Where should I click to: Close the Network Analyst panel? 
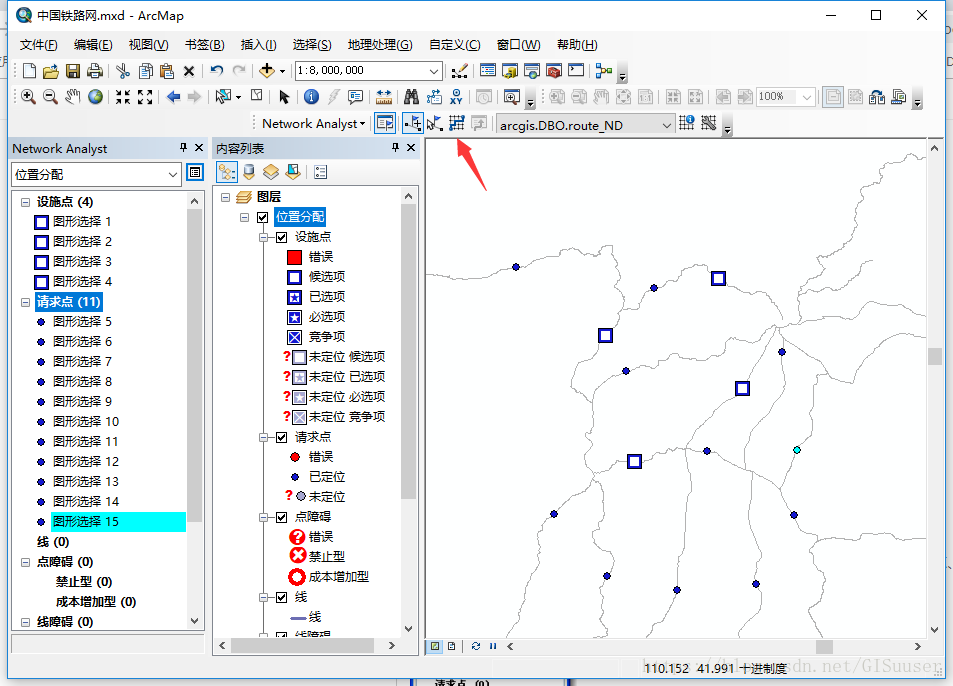tap(199, 148)
